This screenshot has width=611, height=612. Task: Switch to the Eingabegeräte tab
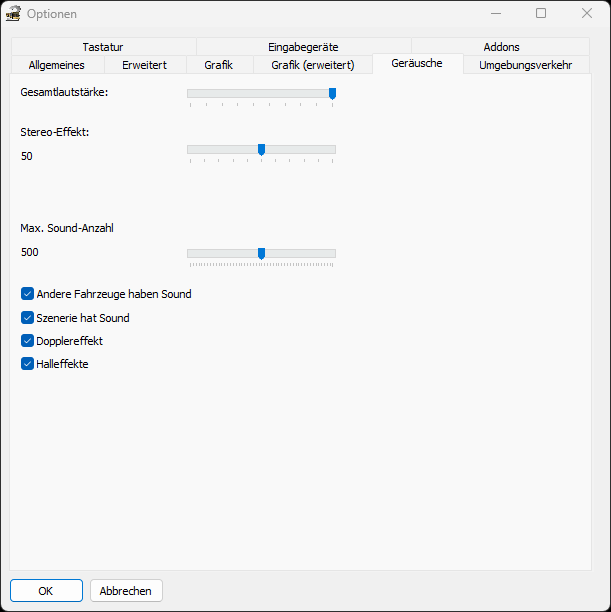[x=303, y=47]
